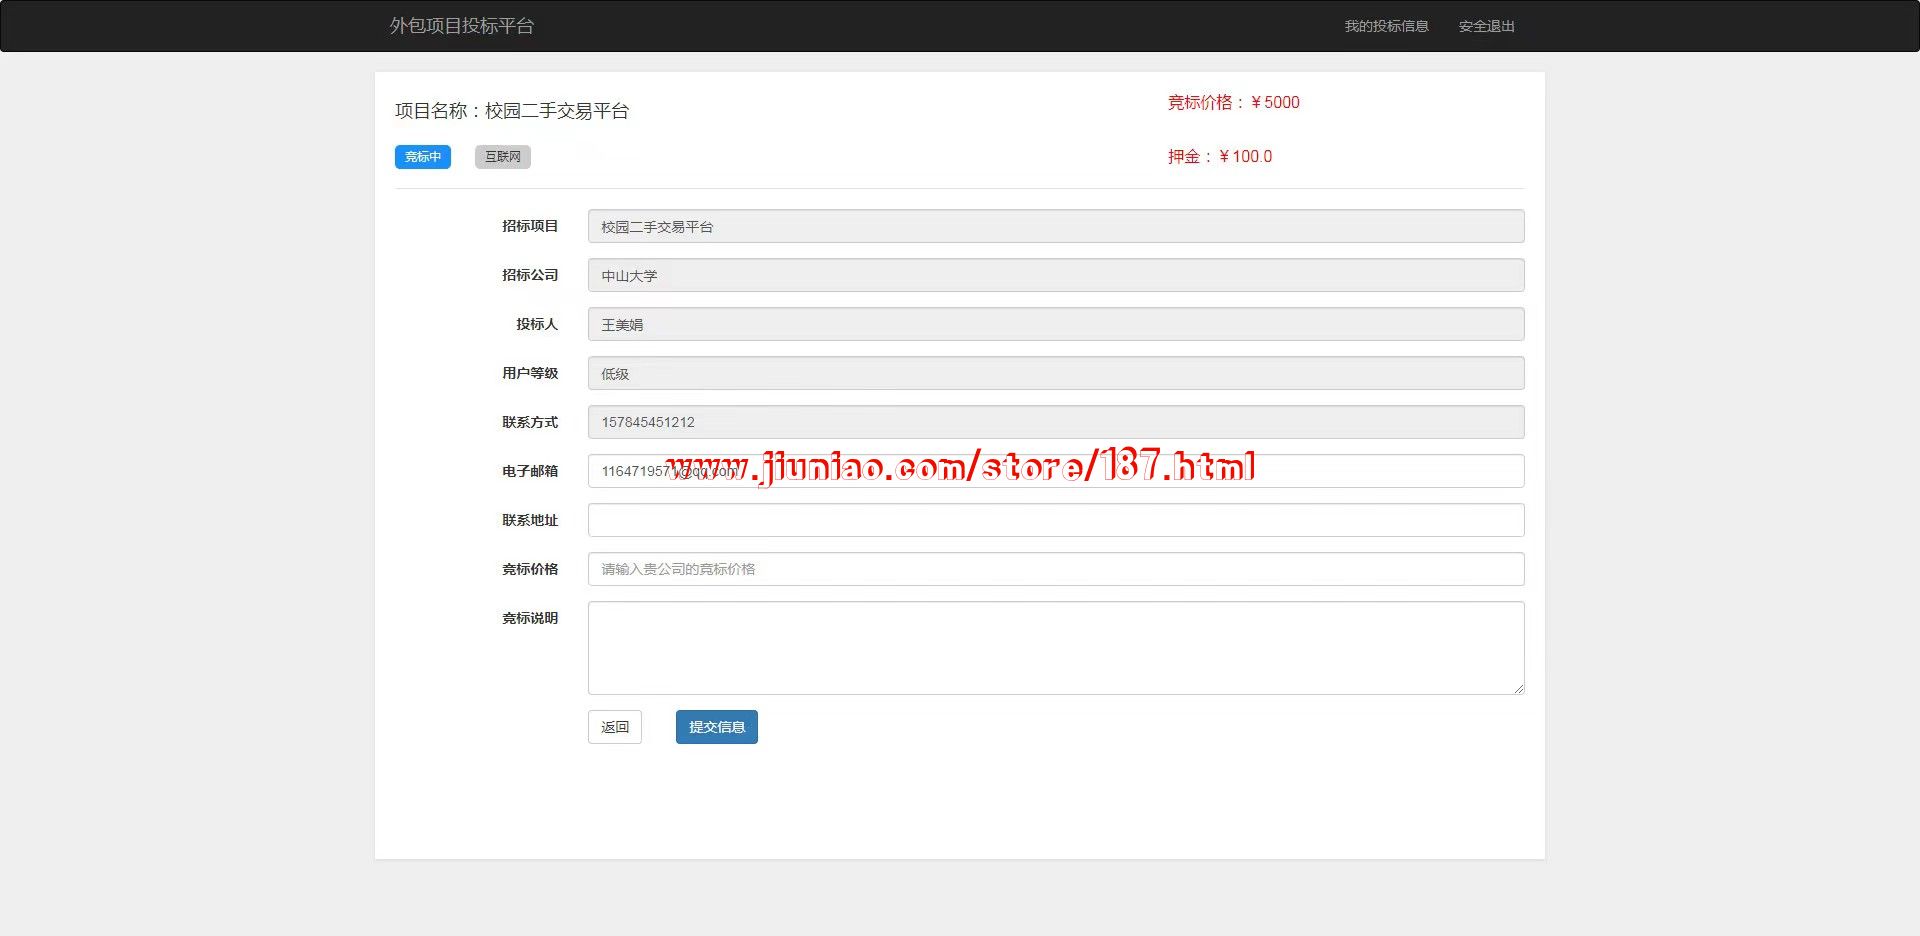Viewport: 1920px width, 936px height.
Task: Click the 外包项目投标平台 brand link
Action: pos(461,26)
